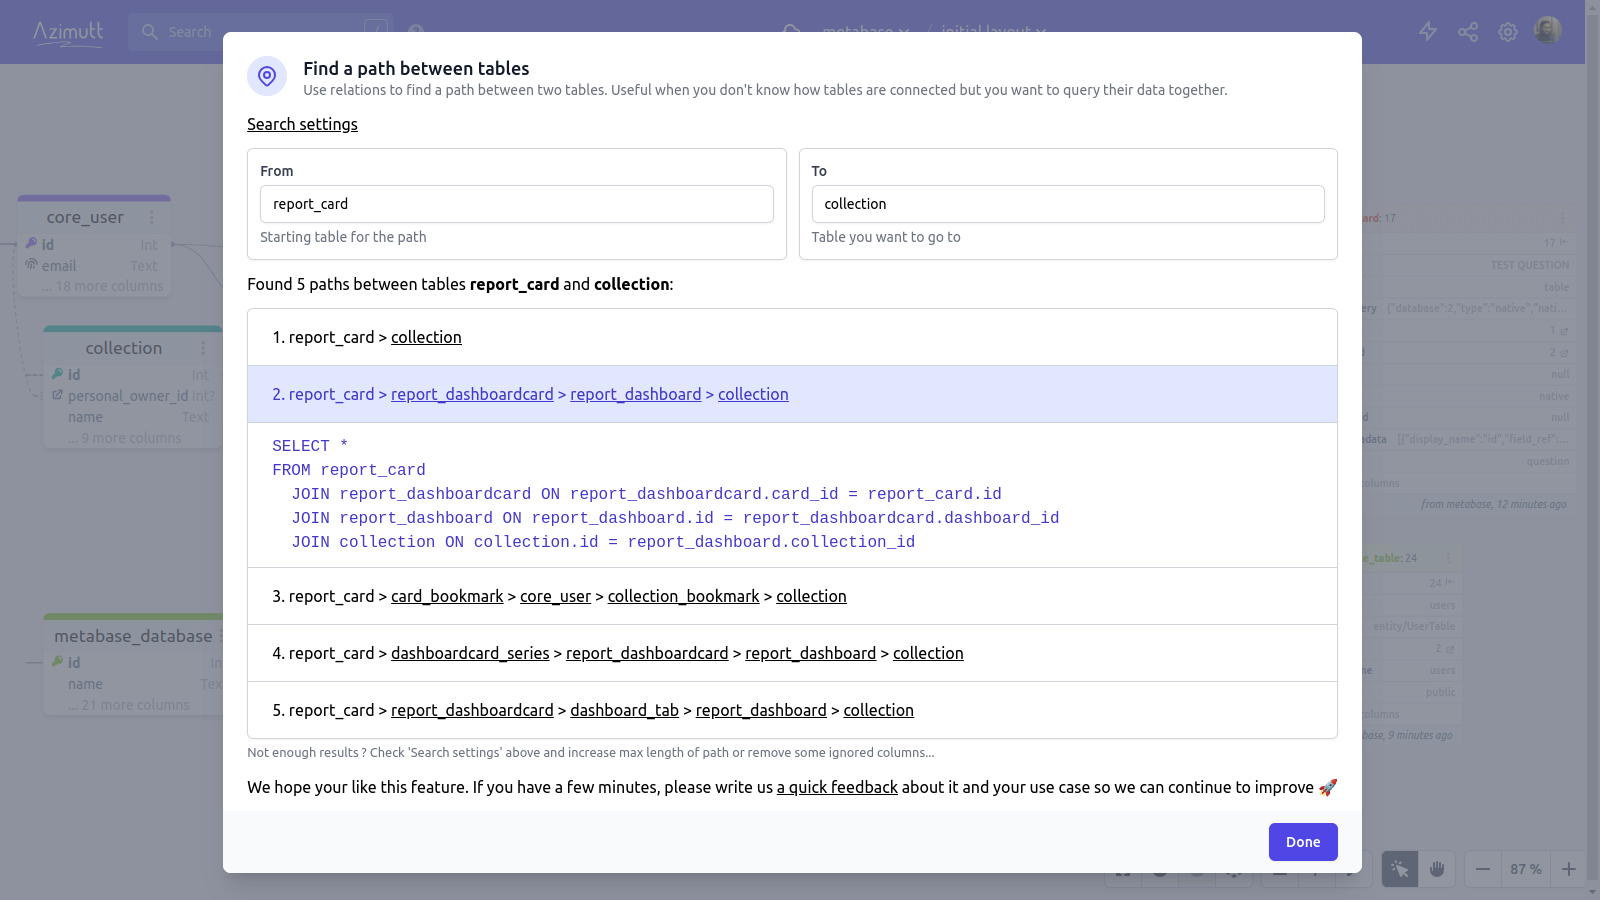Enable the select cursor tool
The image size is (1600, 900).
click(1400, 869)
